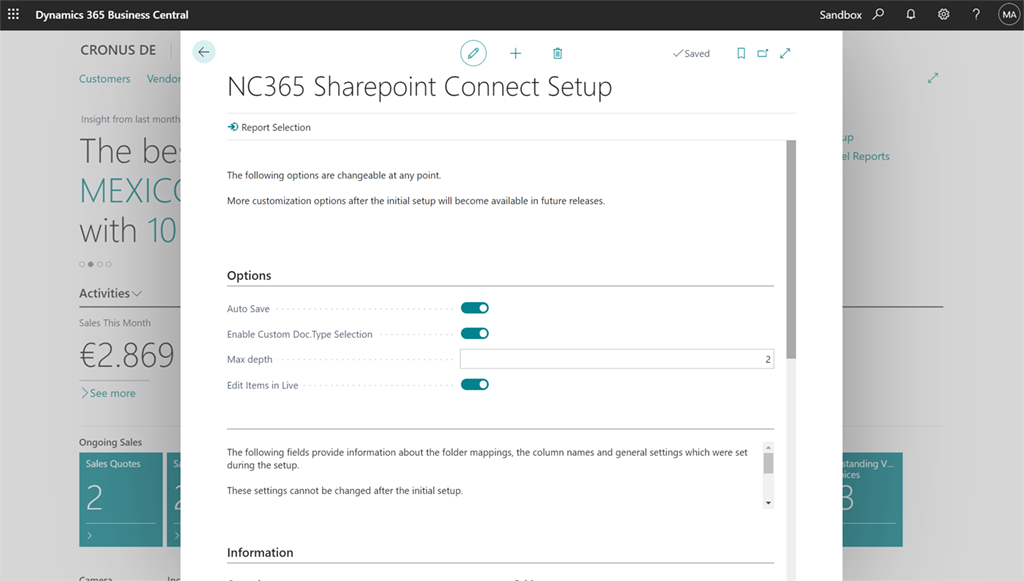Open the notifications bell
Screen dimensions: 1024x581
point(910,14)
